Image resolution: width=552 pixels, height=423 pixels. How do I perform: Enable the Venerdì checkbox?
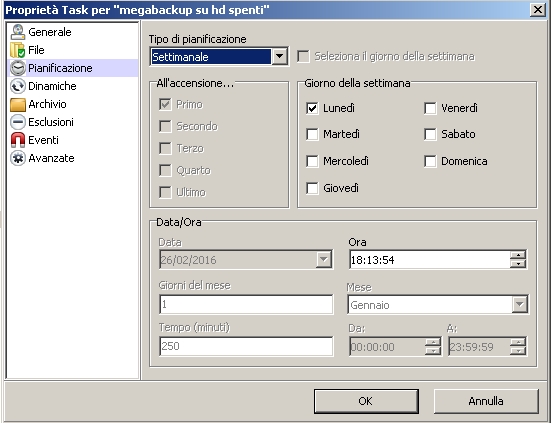point(430,108)
